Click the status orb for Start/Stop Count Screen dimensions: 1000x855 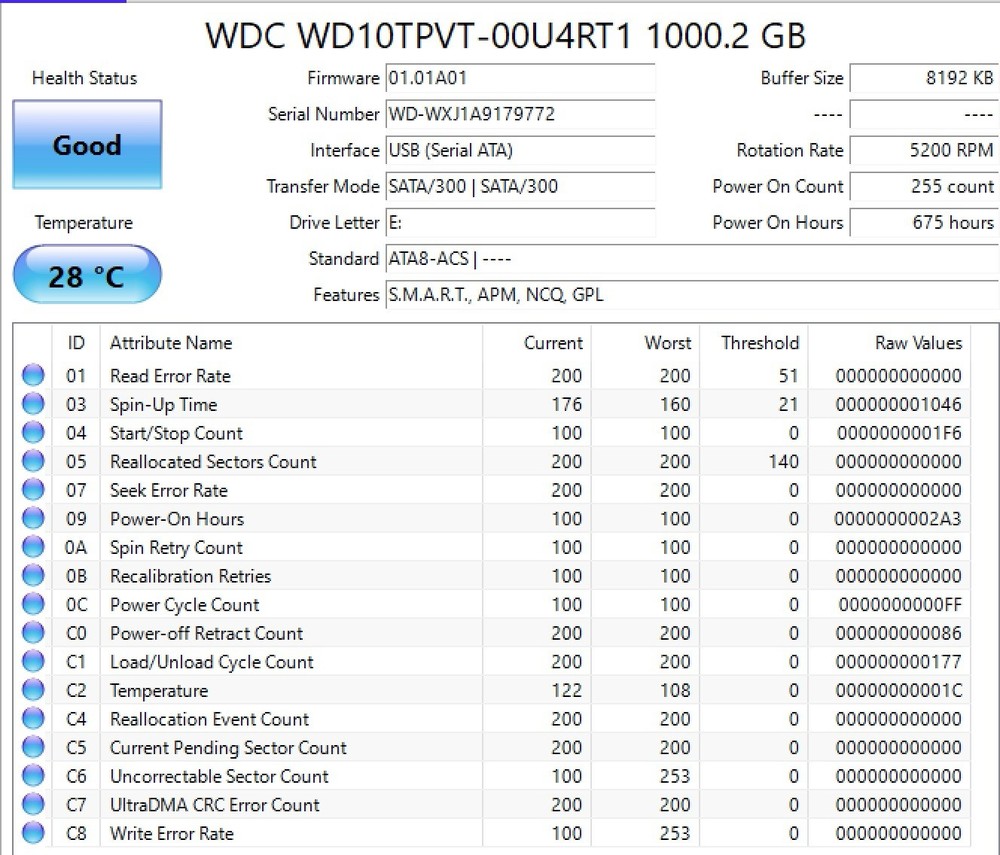pyautogui.click(x=33, y=432)
